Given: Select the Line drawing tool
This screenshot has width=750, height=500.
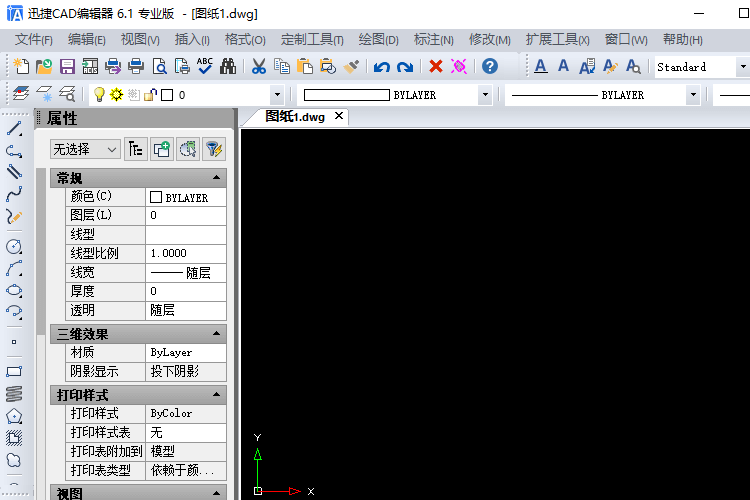Looking at the screenshot, I should pos(14,129).
